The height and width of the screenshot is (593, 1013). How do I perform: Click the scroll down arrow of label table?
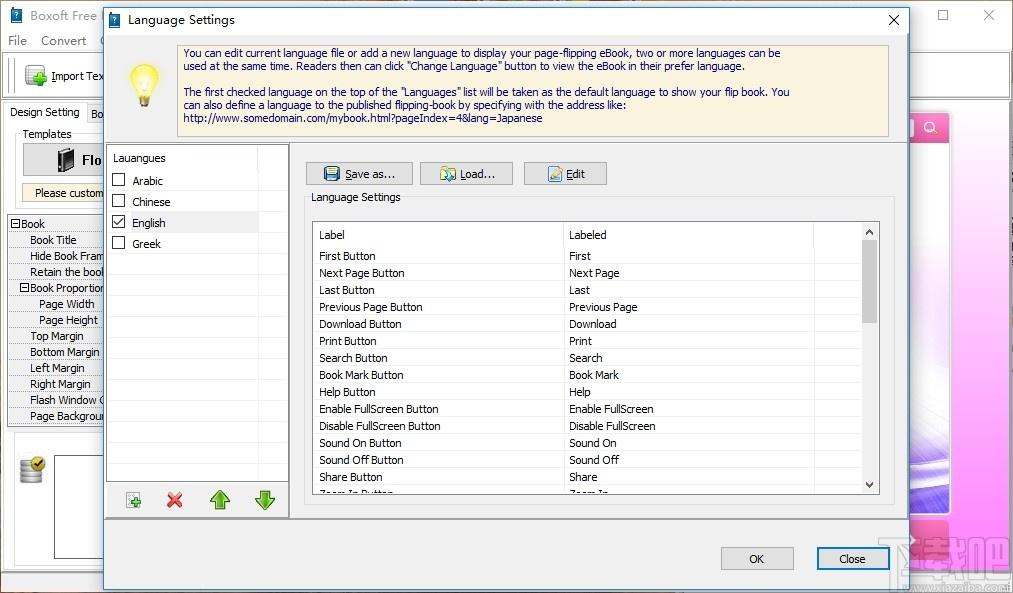[870, 485]
